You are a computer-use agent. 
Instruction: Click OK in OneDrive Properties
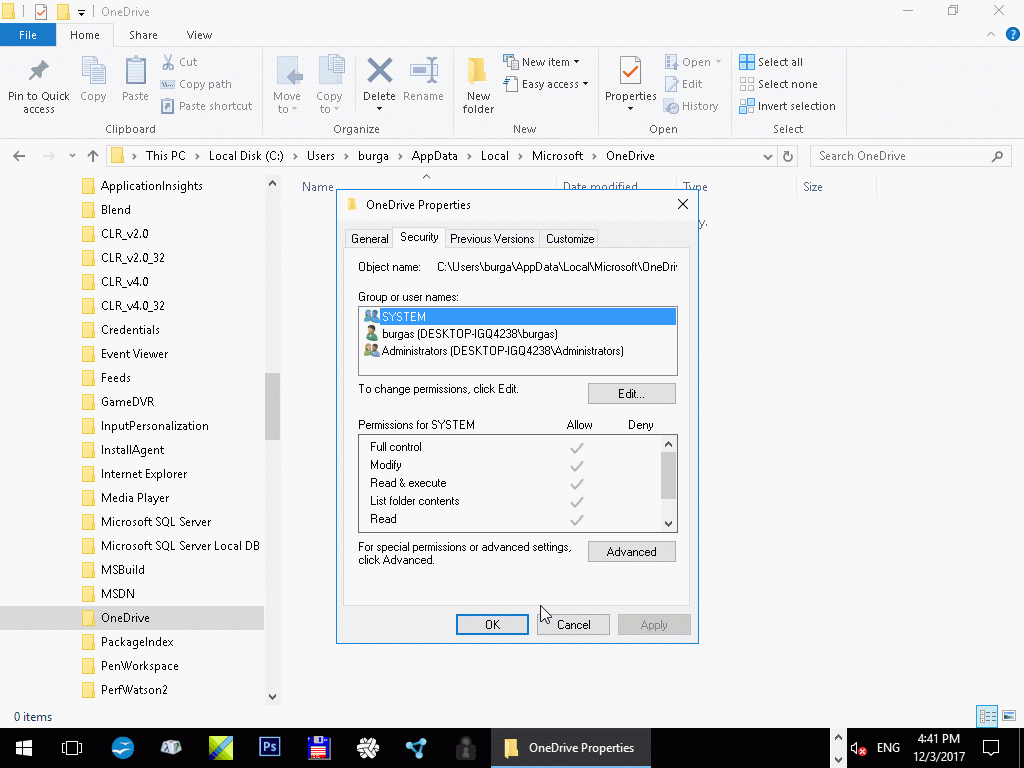pos(492,624)
